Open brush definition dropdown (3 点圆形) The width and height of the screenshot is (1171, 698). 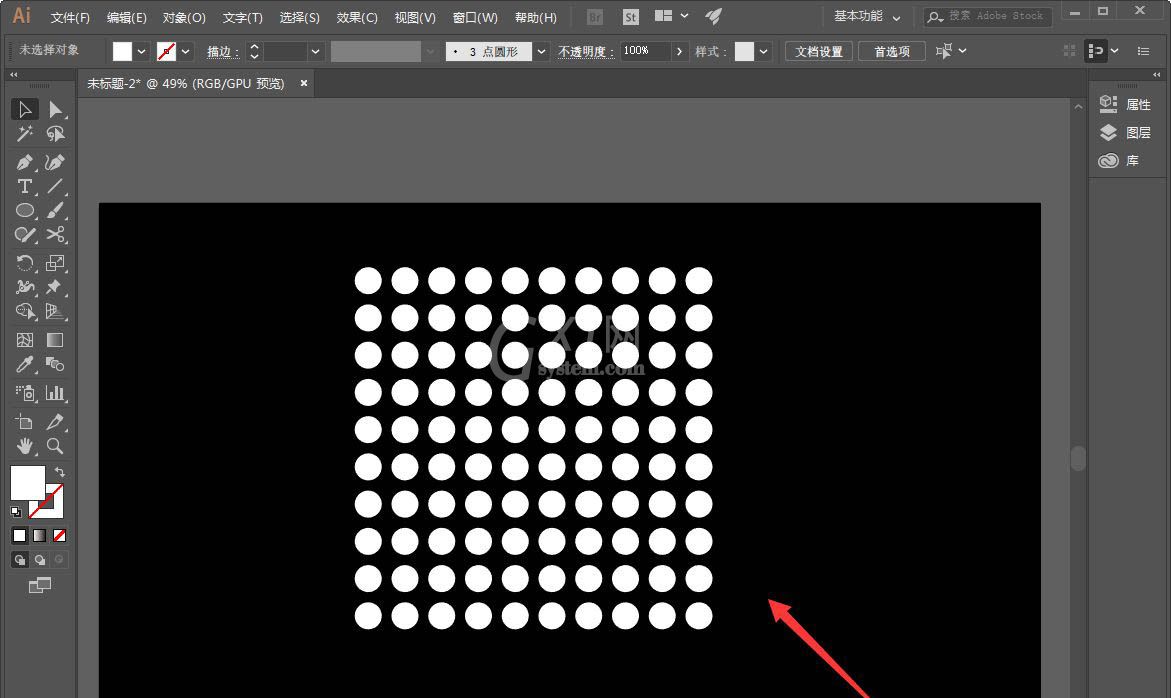541,51
